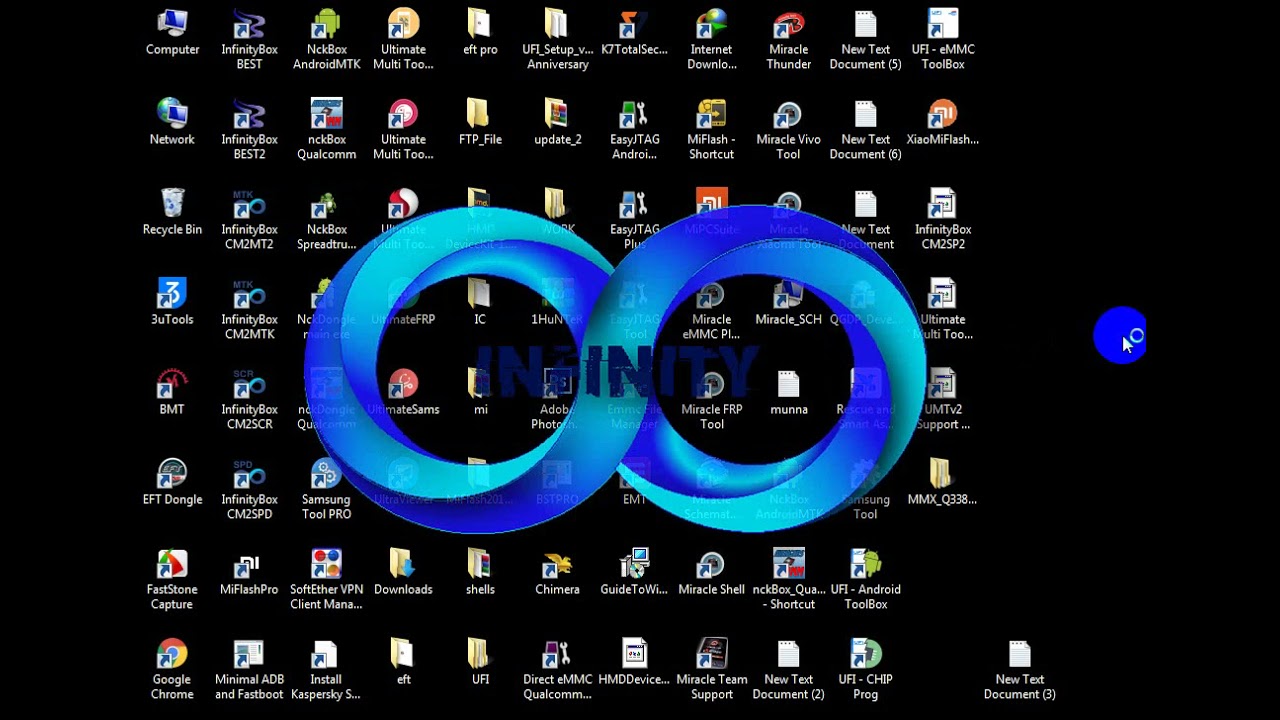Launch InfinityBox CM2SPD shortcut

click(249, 490)
